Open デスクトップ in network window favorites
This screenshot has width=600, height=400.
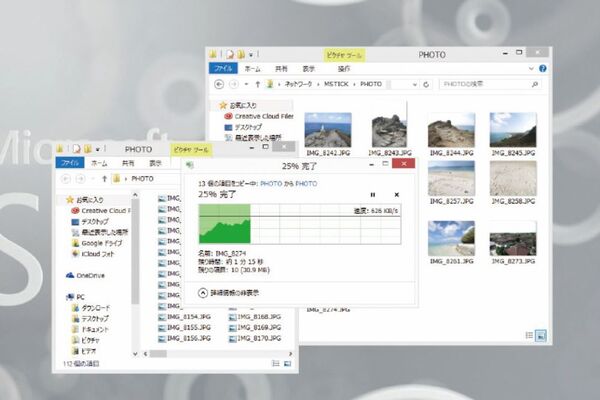click(x=243, y=127)
